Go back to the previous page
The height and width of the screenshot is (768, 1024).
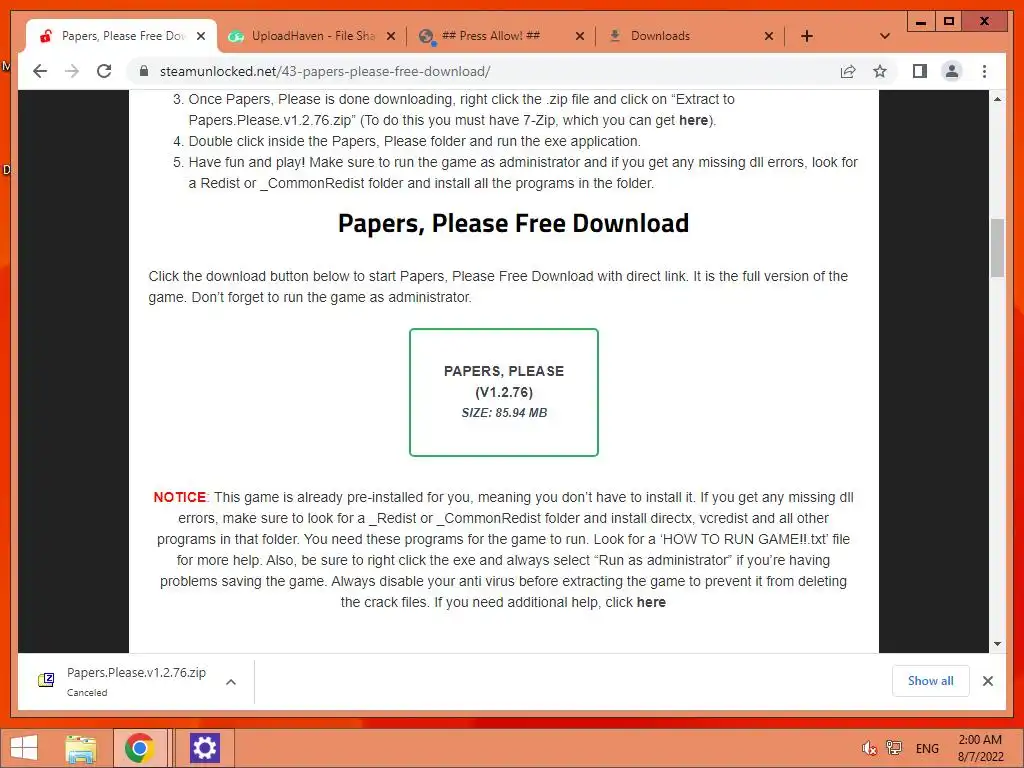(40, 71)
